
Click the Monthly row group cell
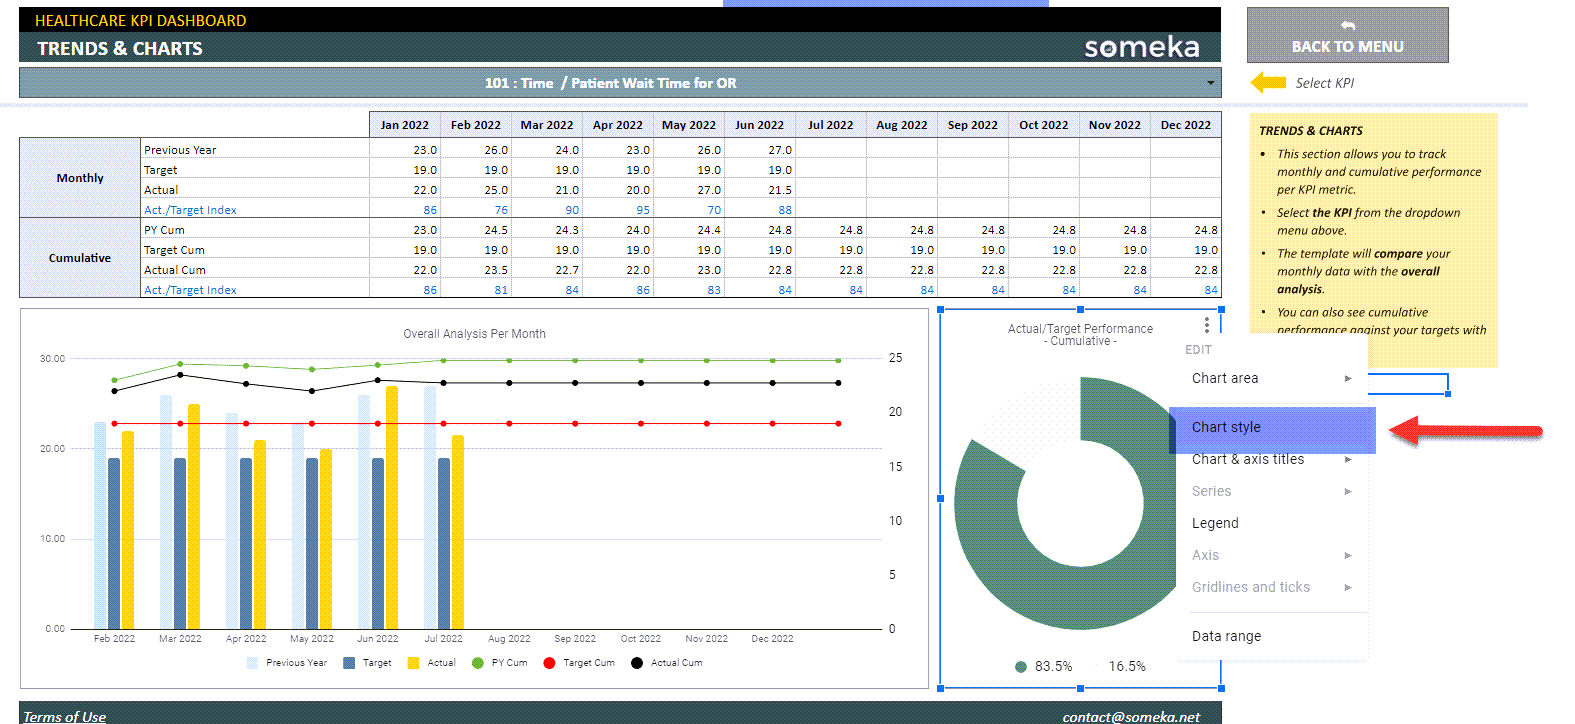pos(80,178)
